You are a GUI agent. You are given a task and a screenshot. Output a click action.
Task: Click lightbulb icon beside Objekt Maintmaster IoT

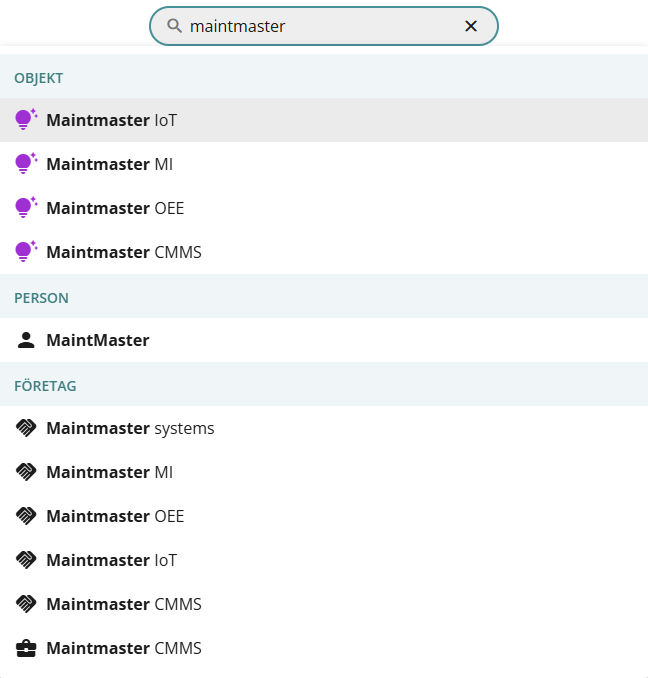(x=26, y=120)
